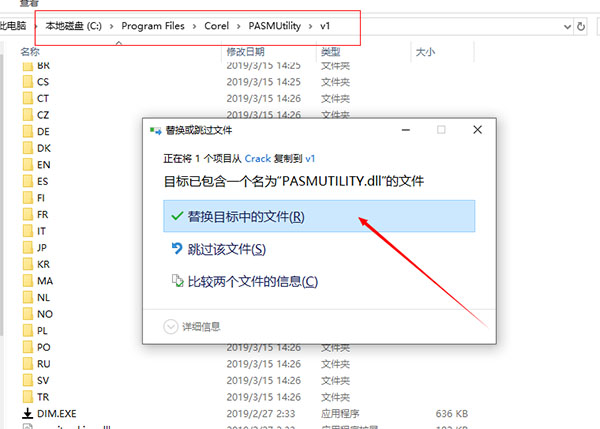
Task: Click the CT folder modified date
Action: pos(263,98)
